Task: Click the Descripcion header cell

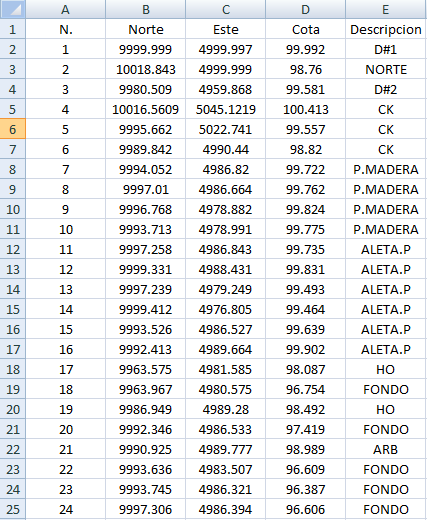Action: (386, 29)
